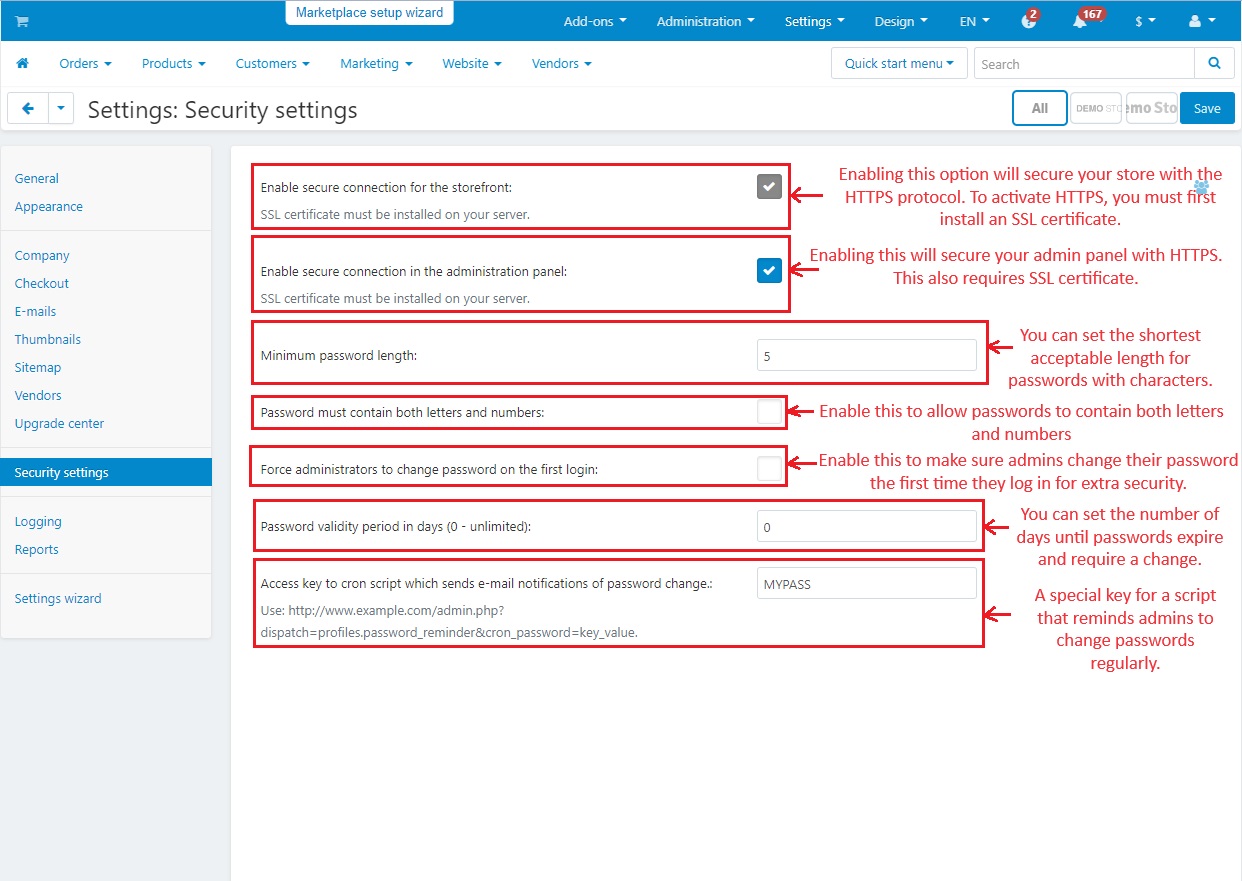This screenshot has height=881, width=1242.
Task: Open the notifications bell icon
Action: point(1080,21)
